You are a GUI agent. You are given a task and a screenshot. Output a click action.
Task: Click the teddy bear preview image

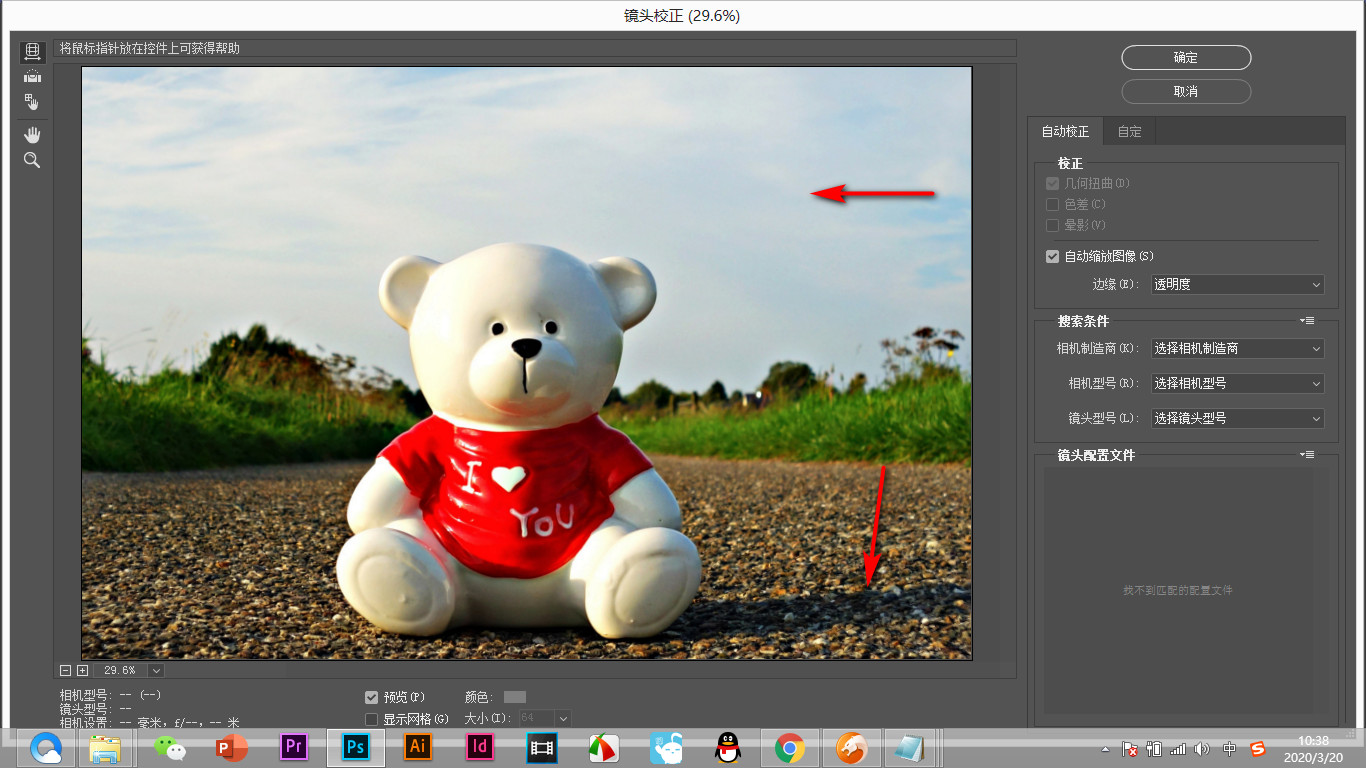point(527,363)
